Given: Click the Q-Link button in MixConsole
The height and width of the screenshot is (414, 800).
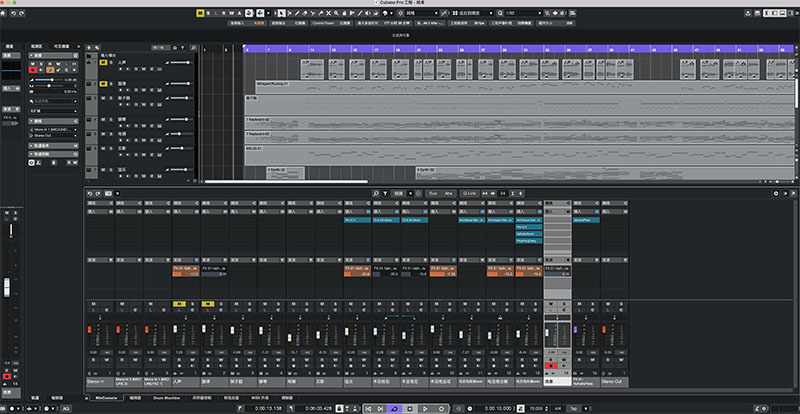Looking at the screenshot, I should click(x=469, y=193).
